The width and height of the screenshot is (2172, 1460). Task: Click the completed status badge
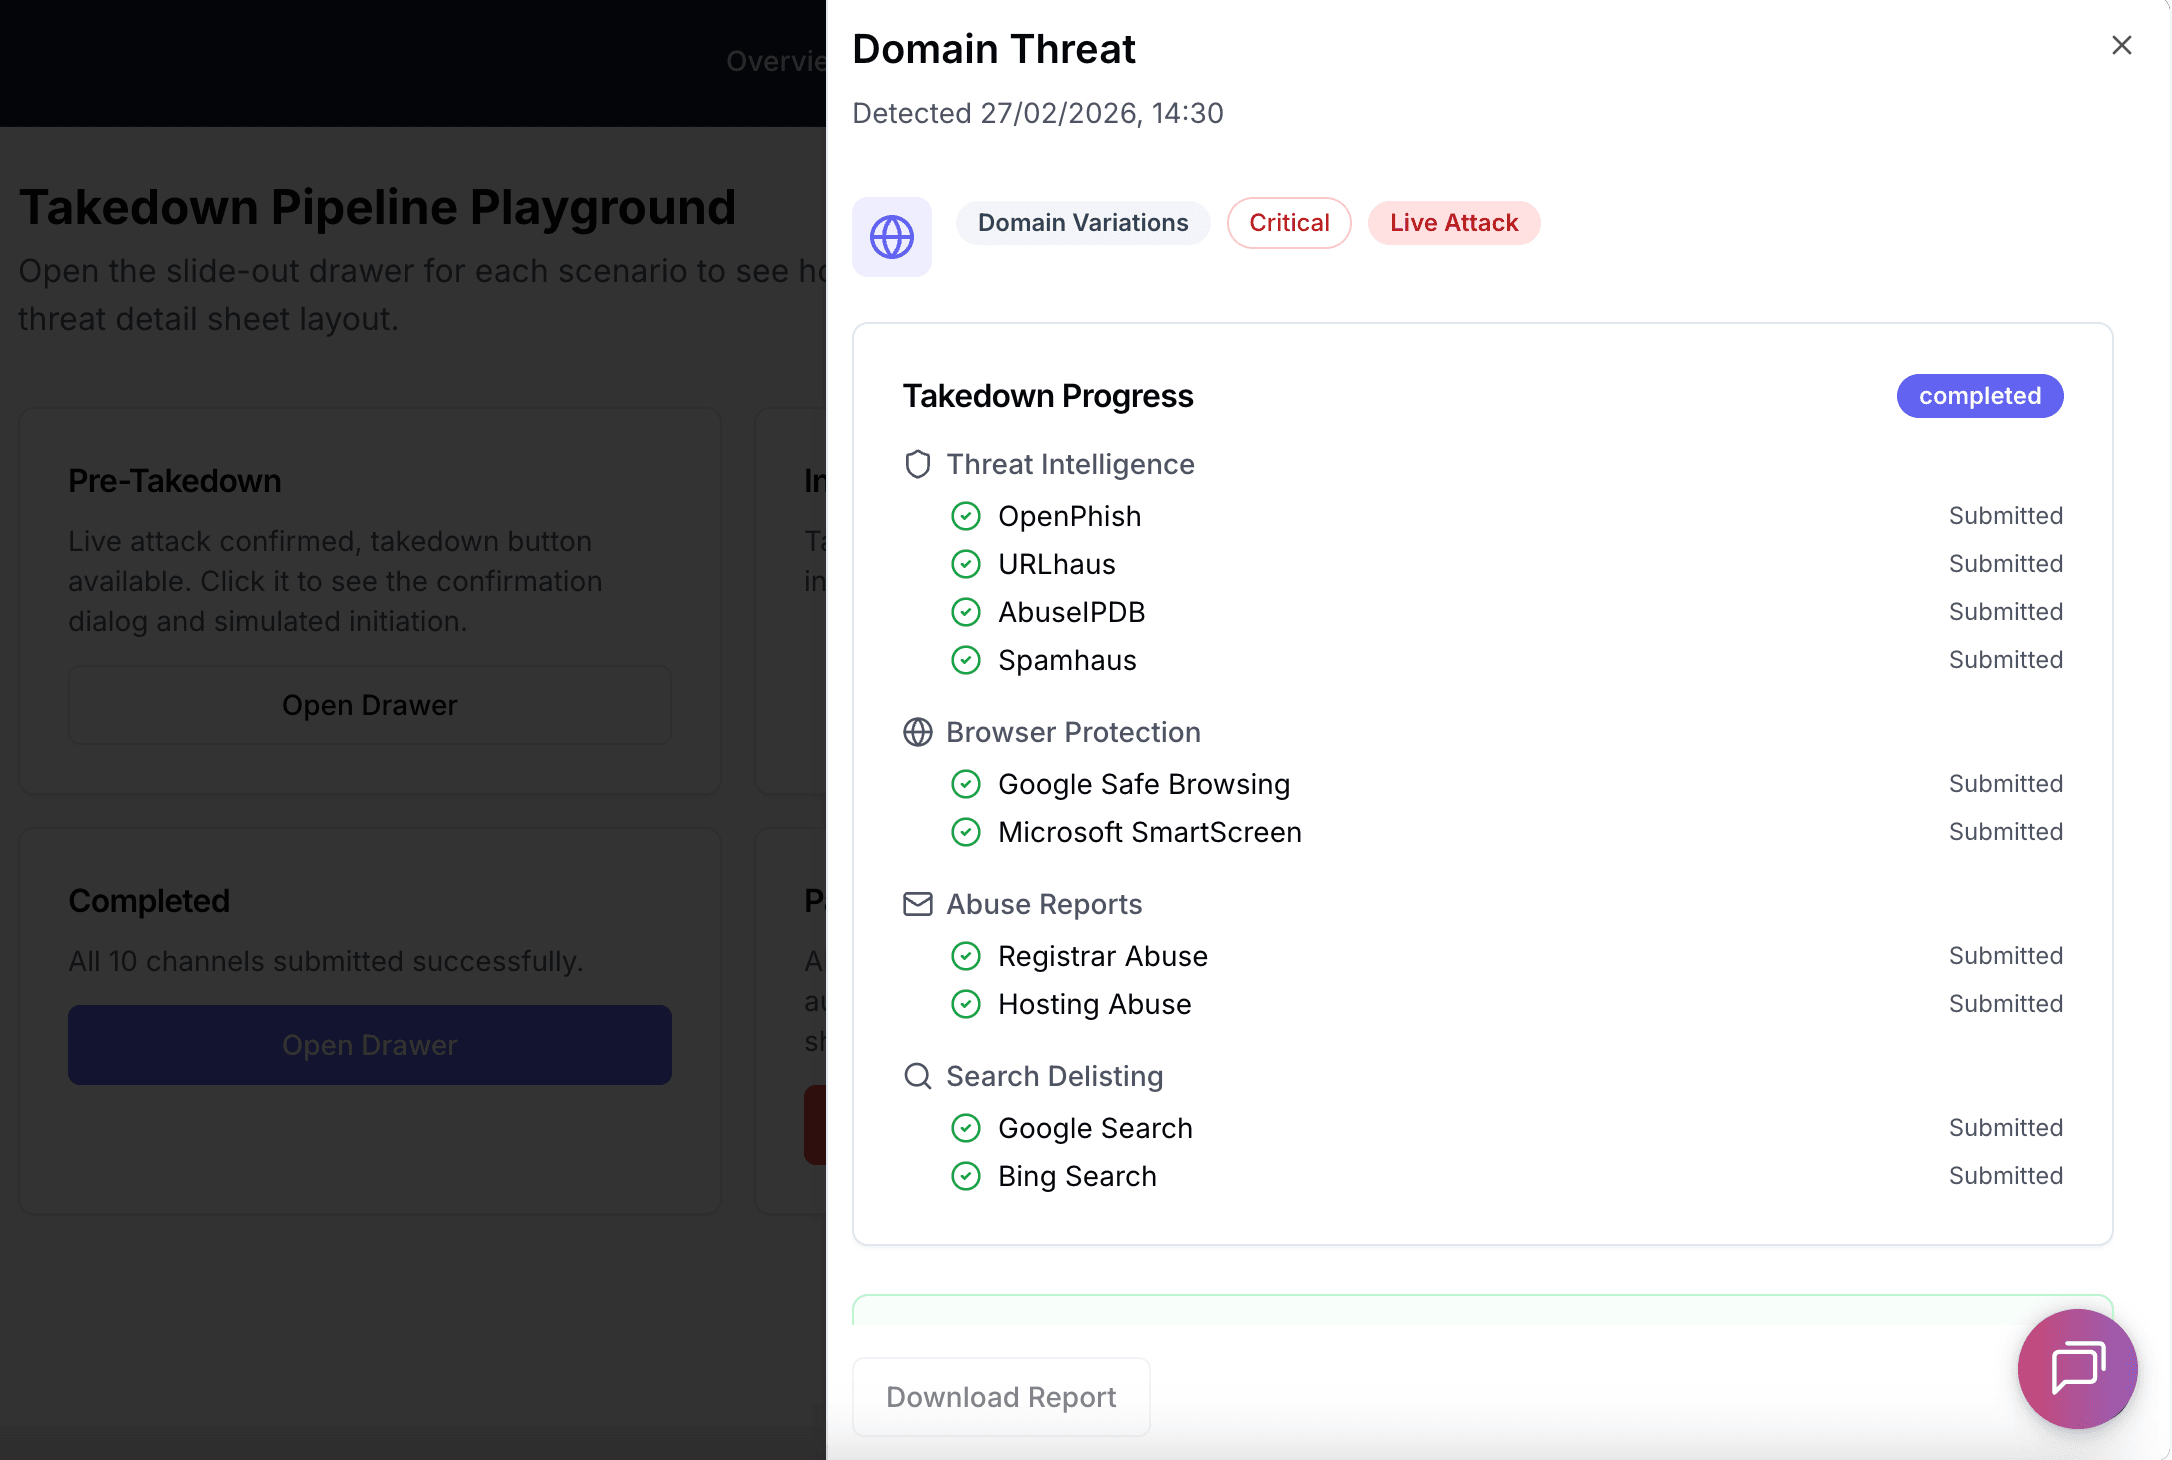coord(1980,396)
